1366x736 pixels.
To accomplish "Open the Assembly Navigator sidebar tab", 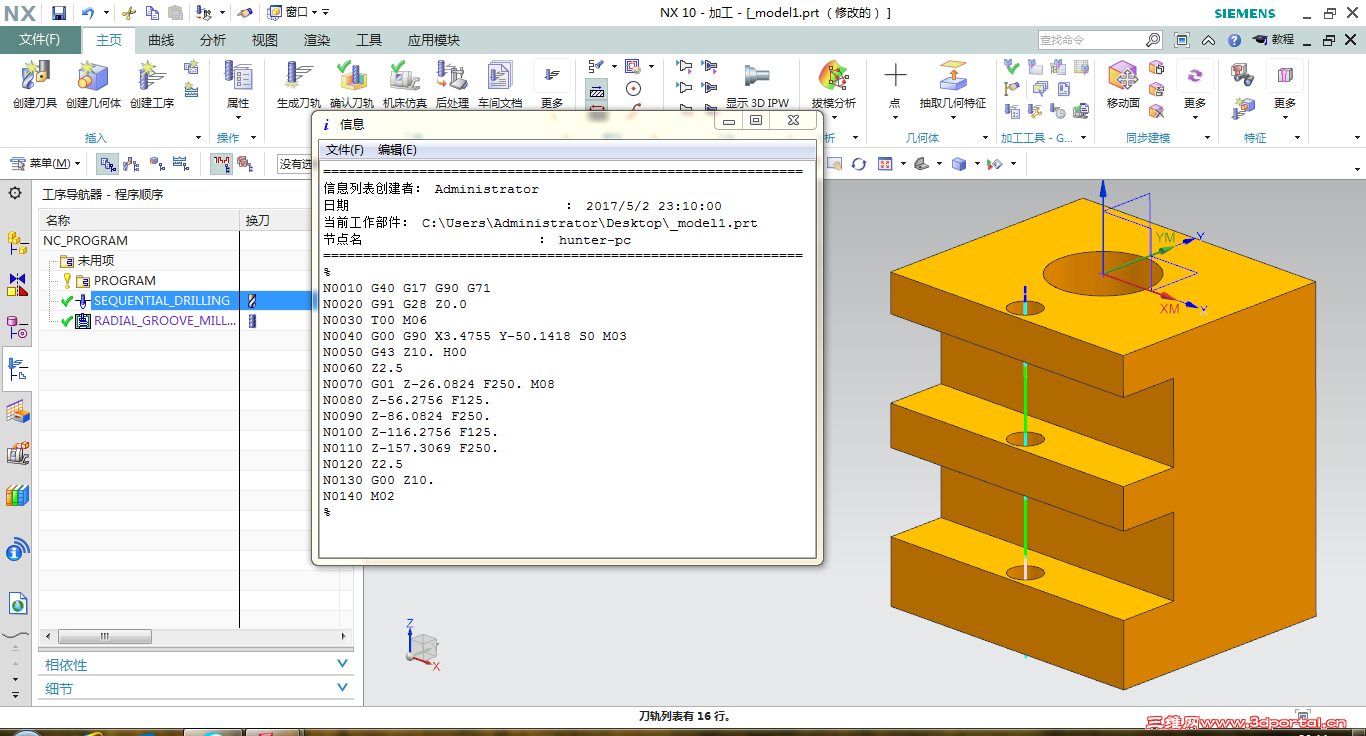I will [17, 241].
